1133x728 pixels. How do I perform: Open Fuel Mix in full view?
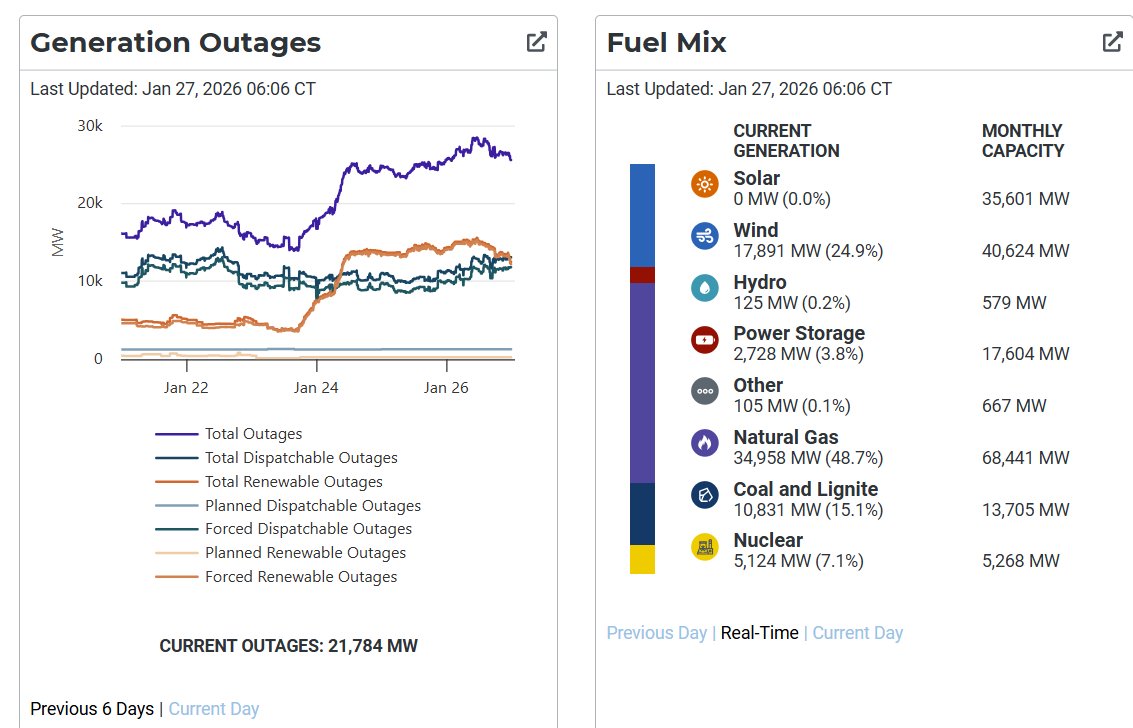click(x=1112, y=42)
